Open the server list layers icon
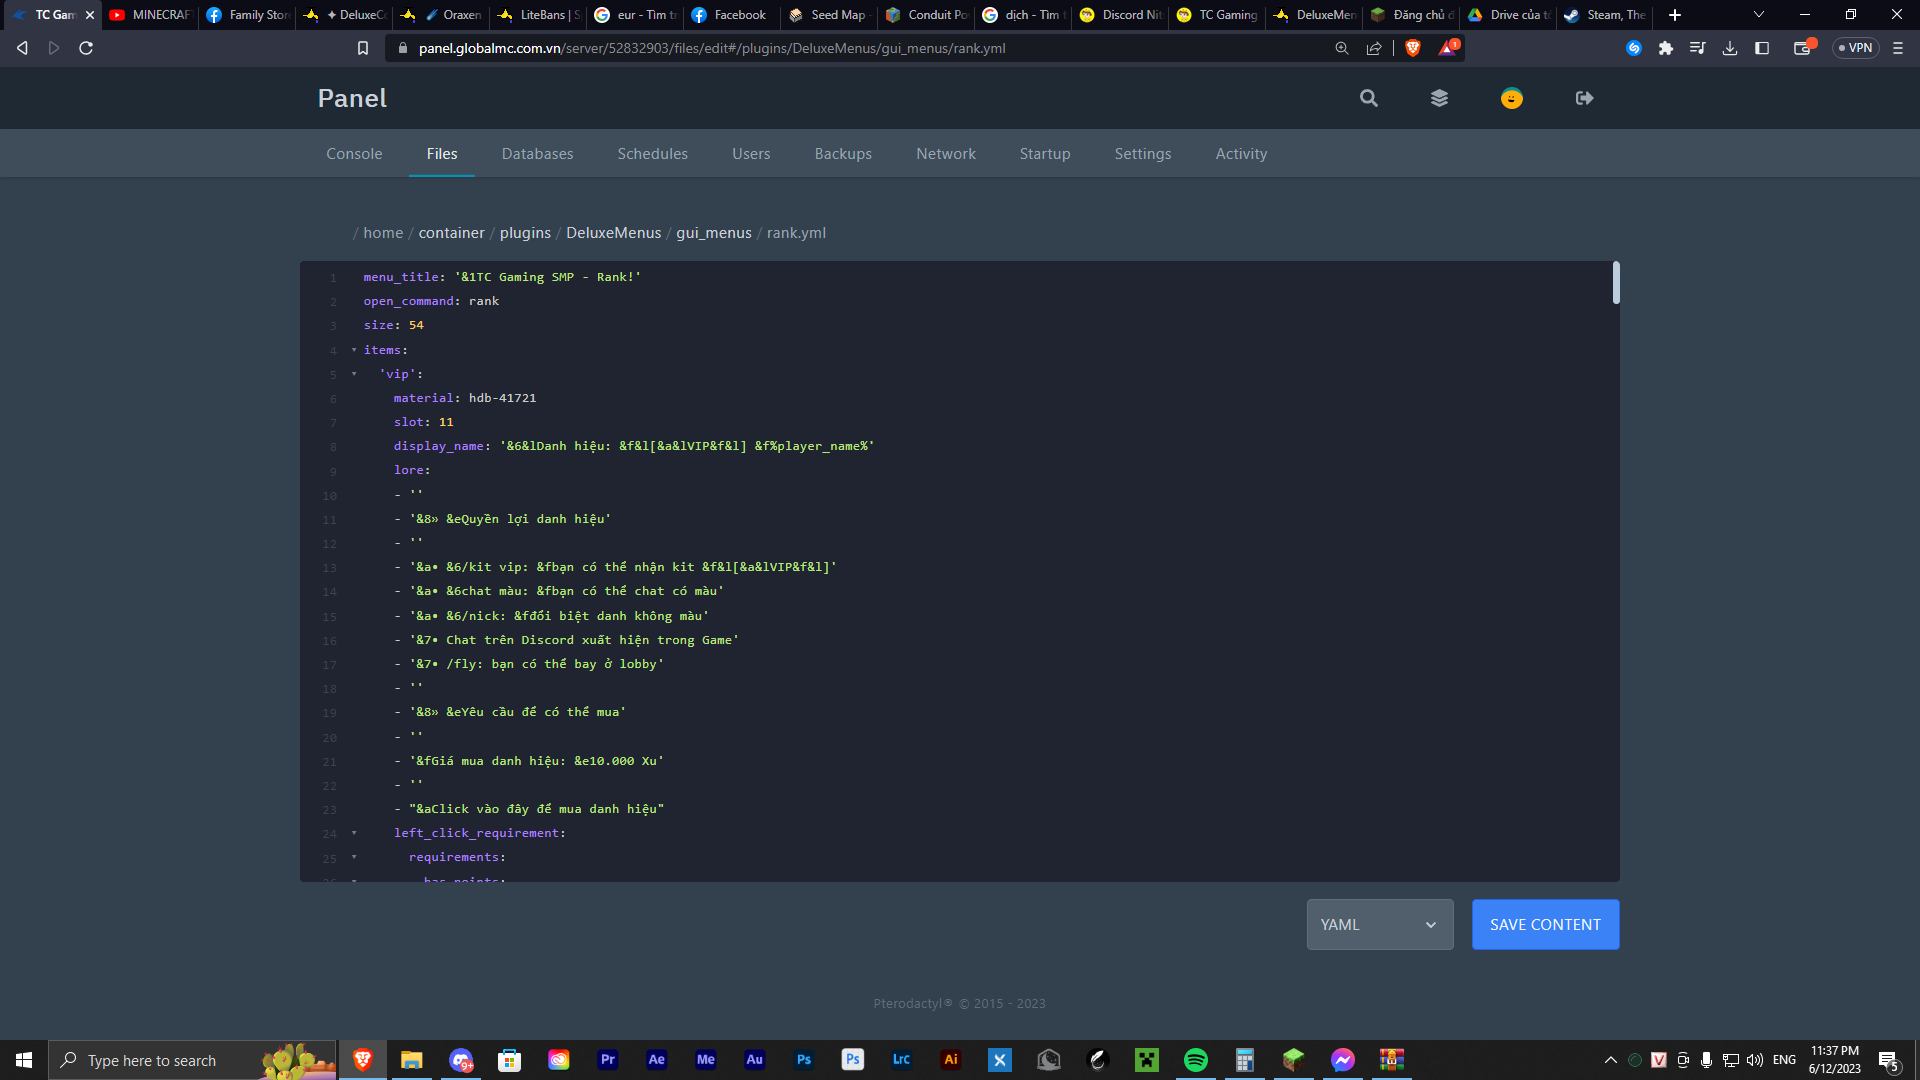 1439,98
